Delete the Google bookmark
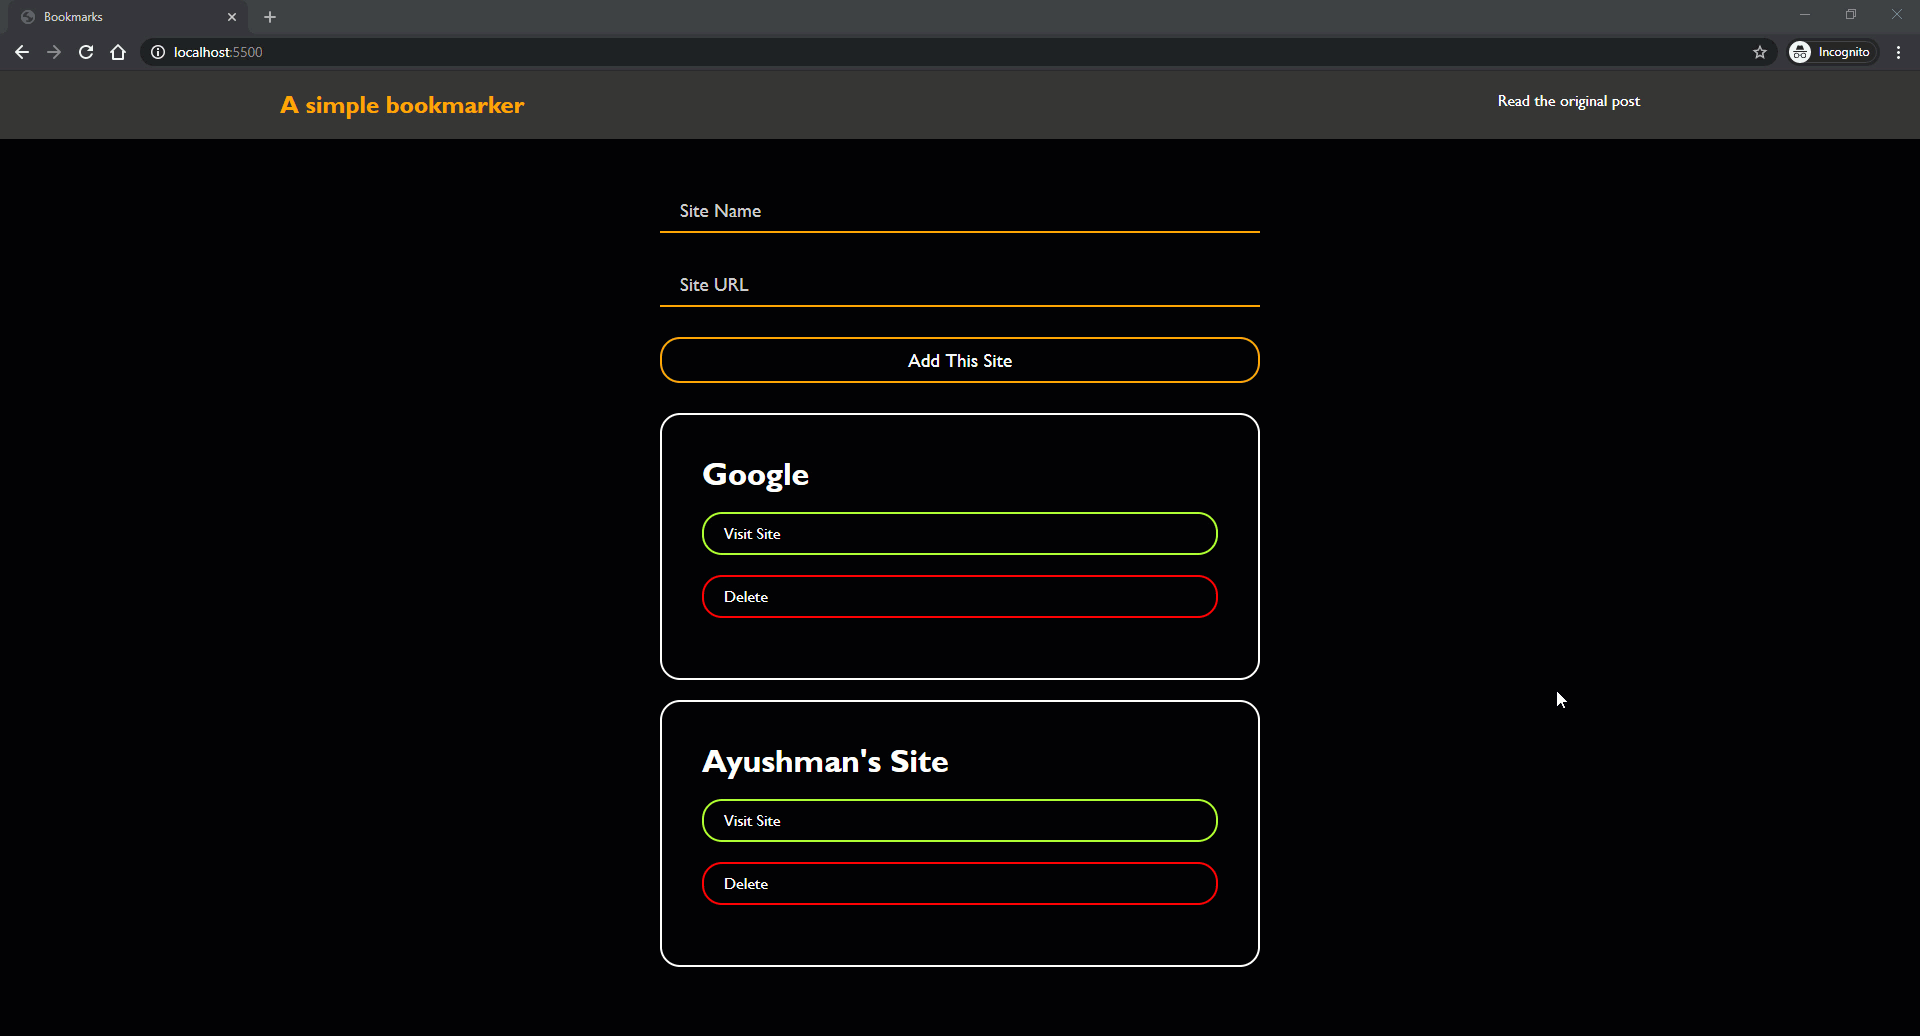Screen dimensions: 1920x1036 (960, 597)
